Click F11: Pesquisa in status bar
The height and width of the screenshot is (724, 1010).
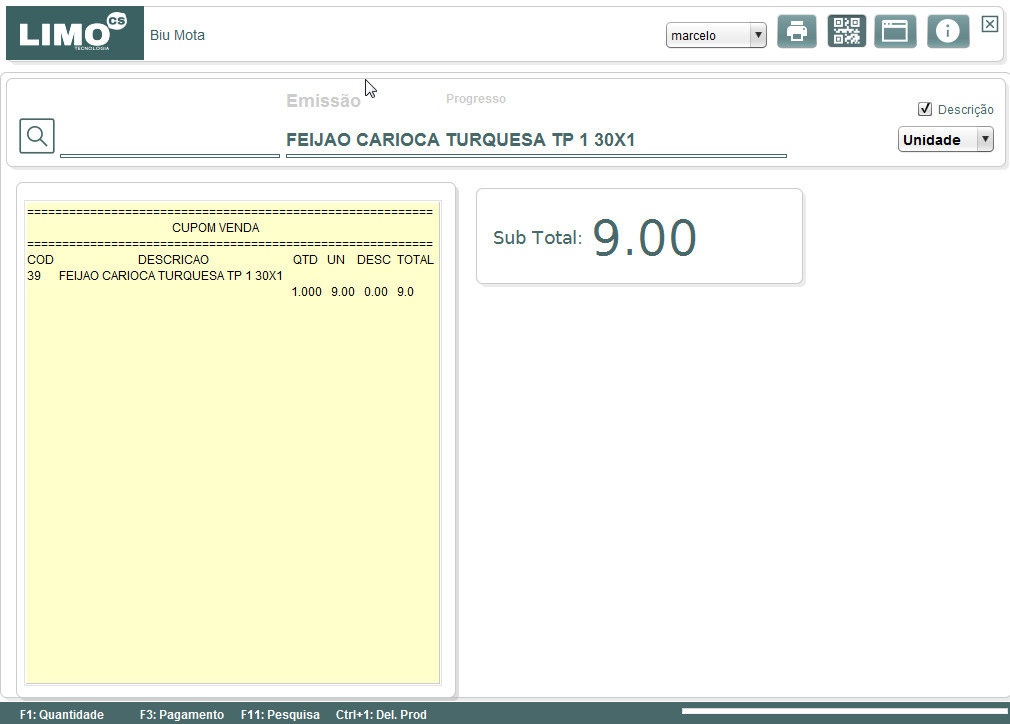pos(280,714)
